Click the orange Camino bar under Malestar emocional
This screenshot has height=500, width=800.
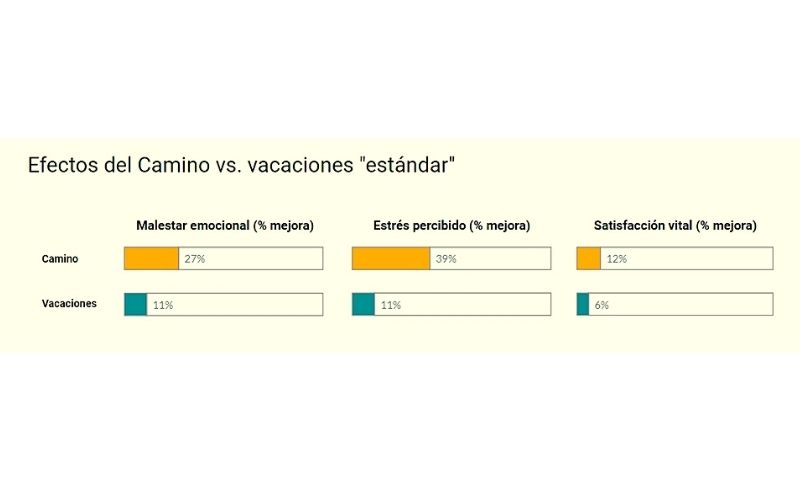pyautogui.click(x=151, y=259)
